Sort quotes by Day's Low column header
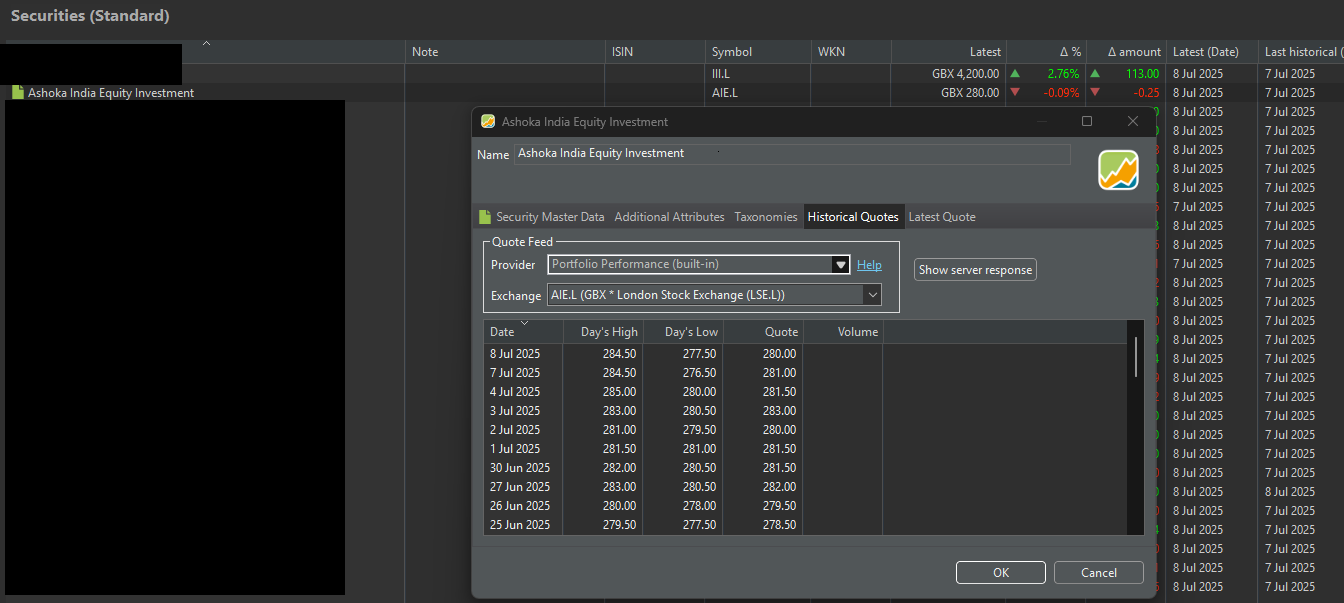 [x=682, y=331]
